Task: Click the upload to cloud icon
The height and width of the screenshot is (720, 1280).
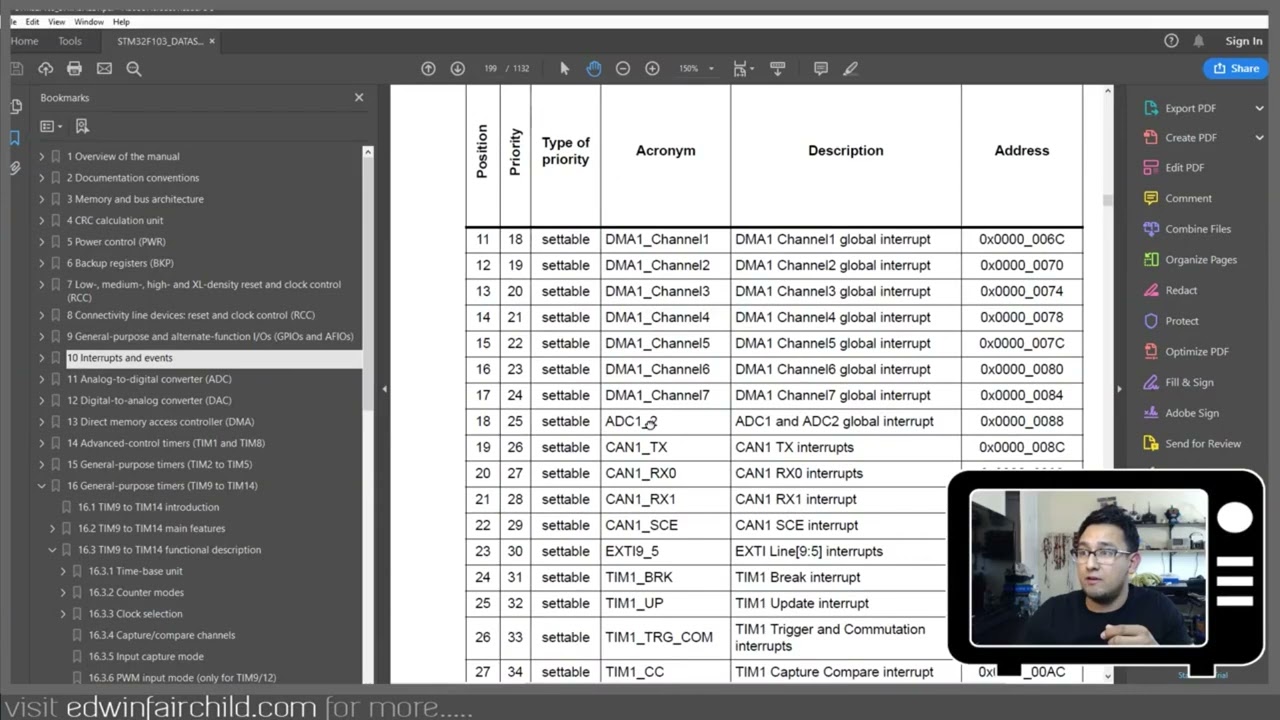Action: pyautogui.click(x=45, y=68)
